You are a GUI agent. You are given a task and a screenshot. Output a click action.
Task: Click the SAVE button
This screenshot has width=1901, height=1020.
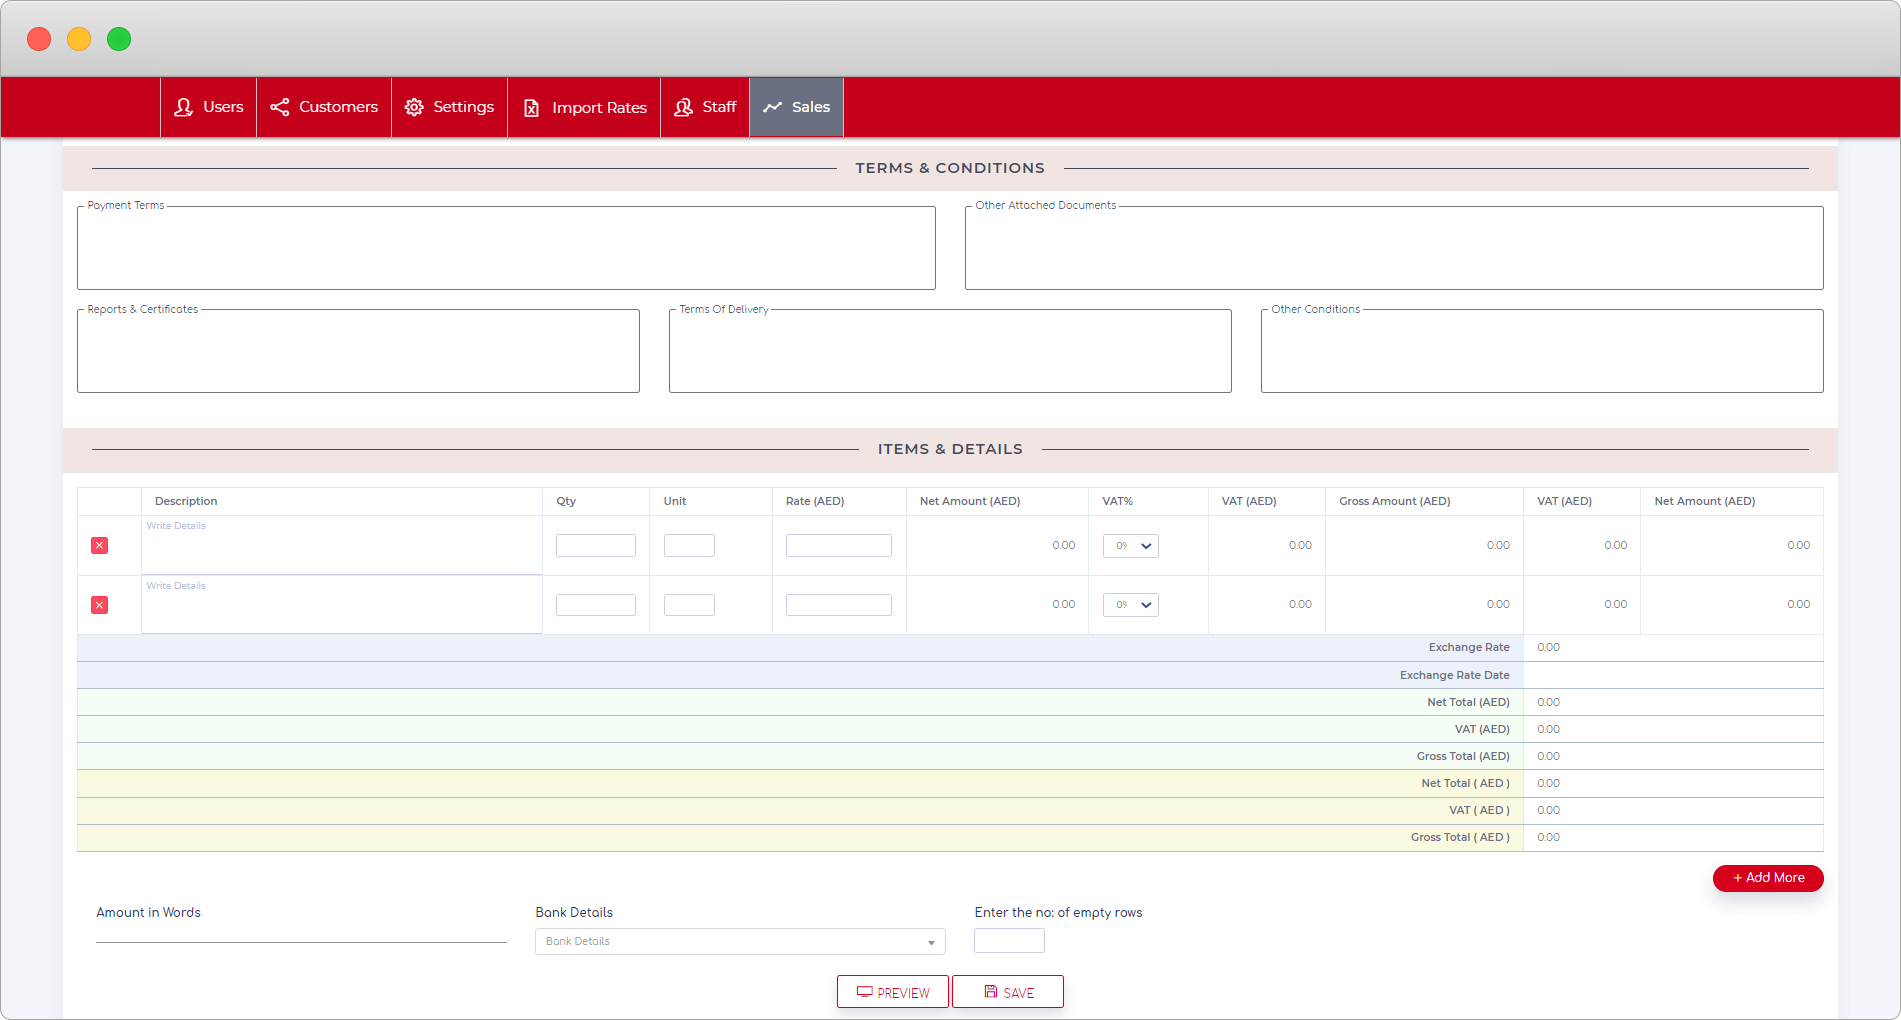click(x=1007, y=992)
